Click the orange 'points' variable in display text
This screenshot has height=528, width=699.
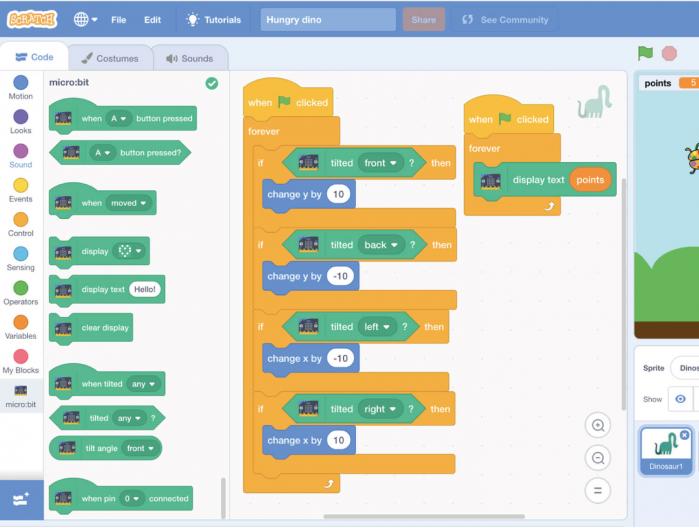(x=590, y=180)
